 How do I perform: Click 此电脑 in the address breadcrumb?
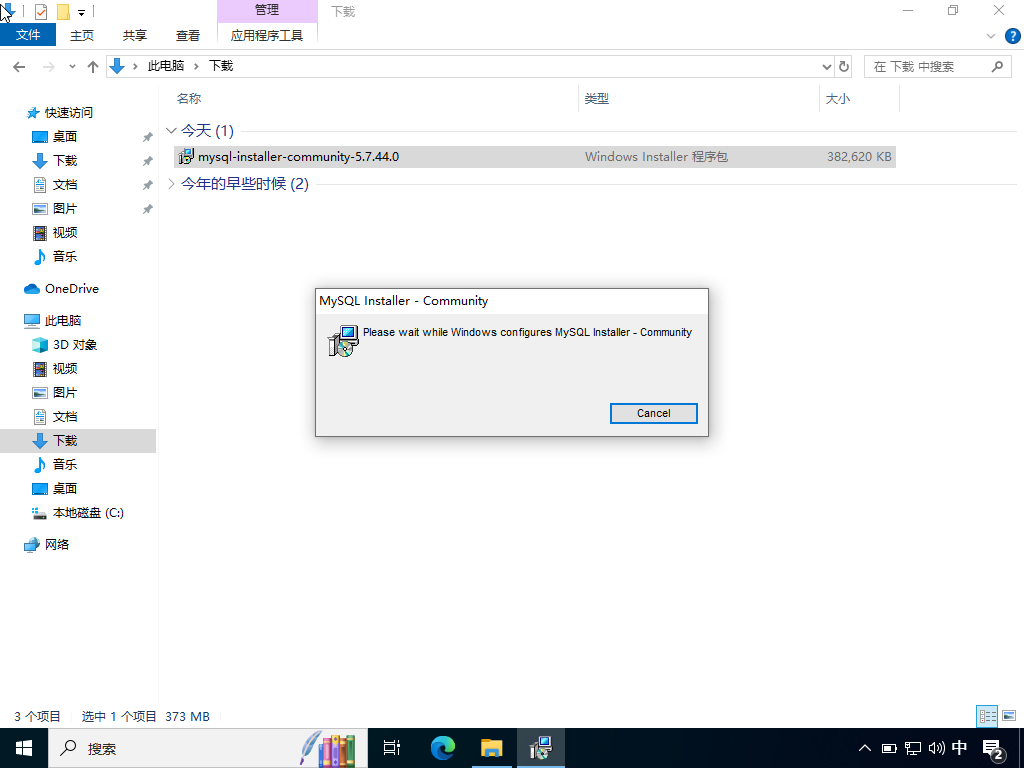[x=166, y=66]
